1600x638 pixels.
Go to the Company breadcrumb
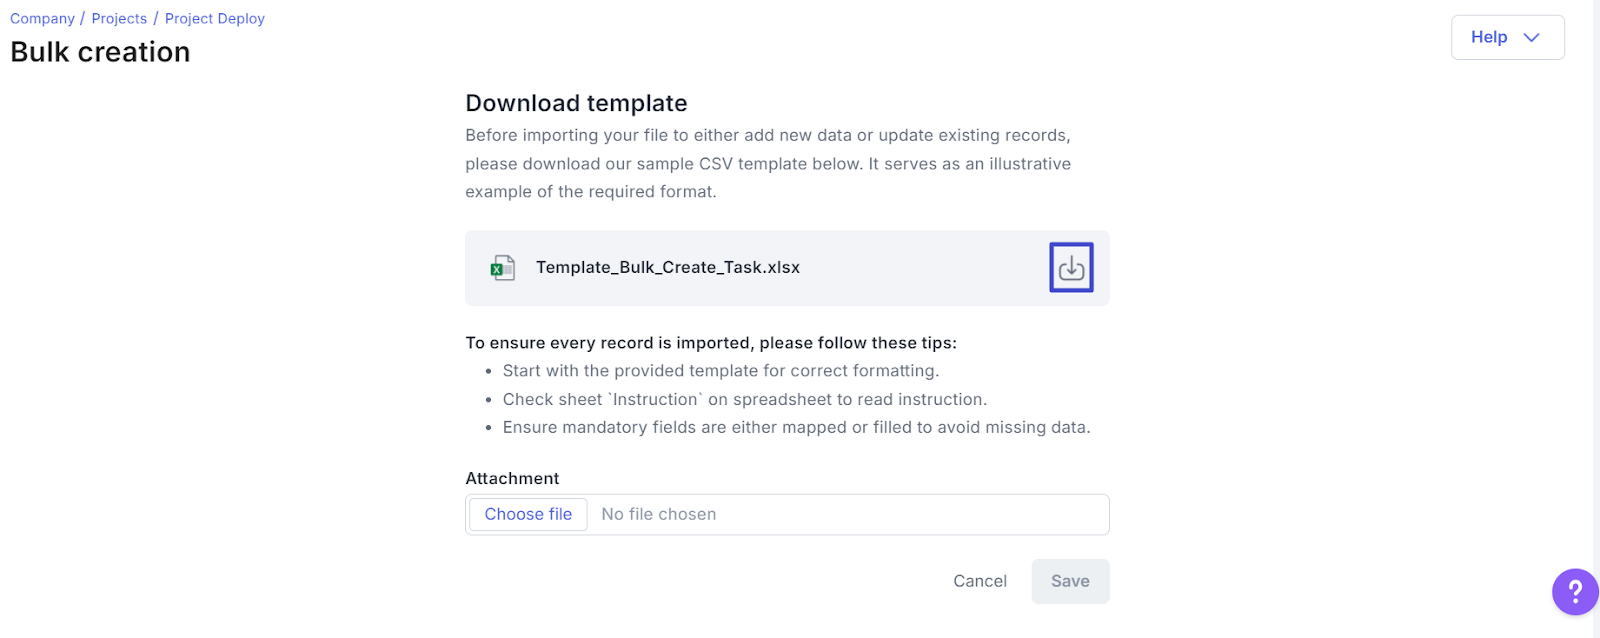(x=42, y=19)
